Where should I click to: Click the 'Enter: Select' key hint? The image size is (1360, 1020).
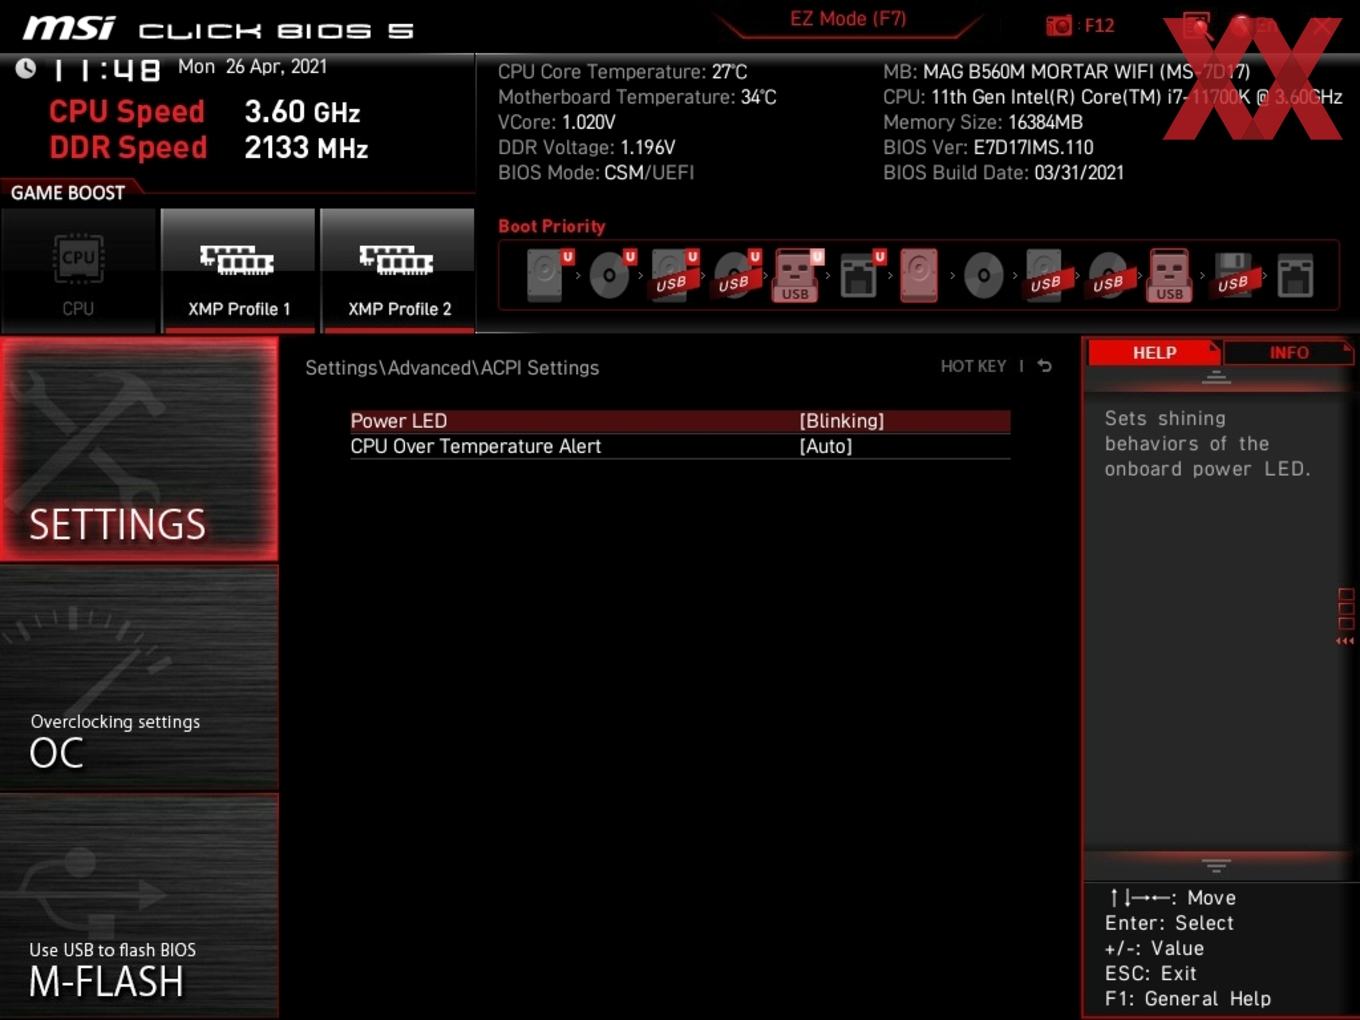click(1169, 923)
